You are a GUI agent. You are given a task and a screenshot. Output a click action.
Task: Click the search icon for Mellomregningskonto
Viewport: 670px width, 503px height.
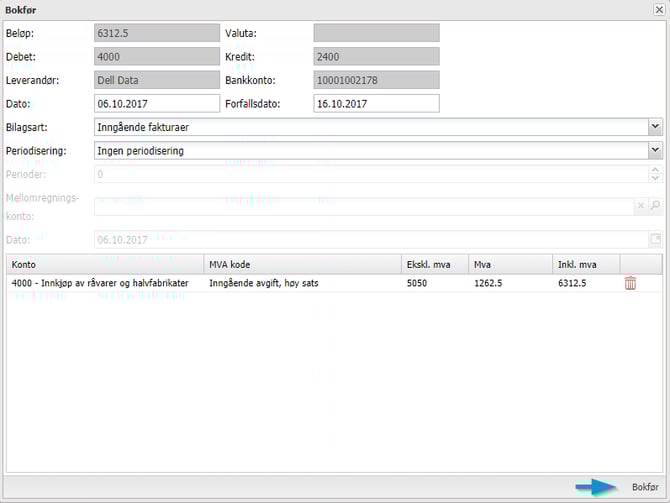pyautogui.click(x=655, y=206)
